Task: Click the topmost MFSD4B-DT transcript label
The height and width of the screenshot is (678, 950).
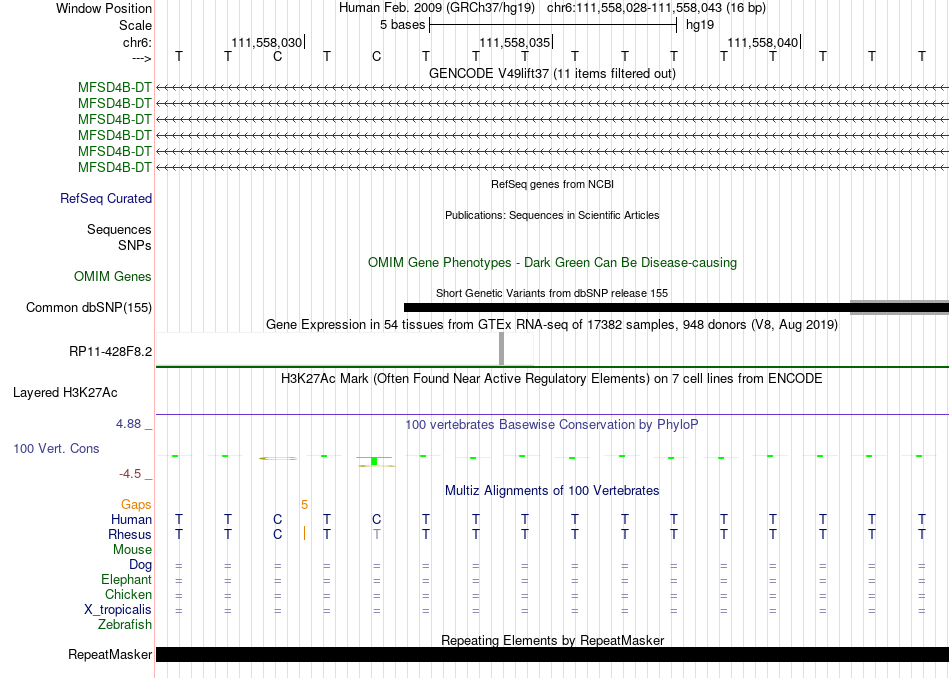Action: click(115, 87)
